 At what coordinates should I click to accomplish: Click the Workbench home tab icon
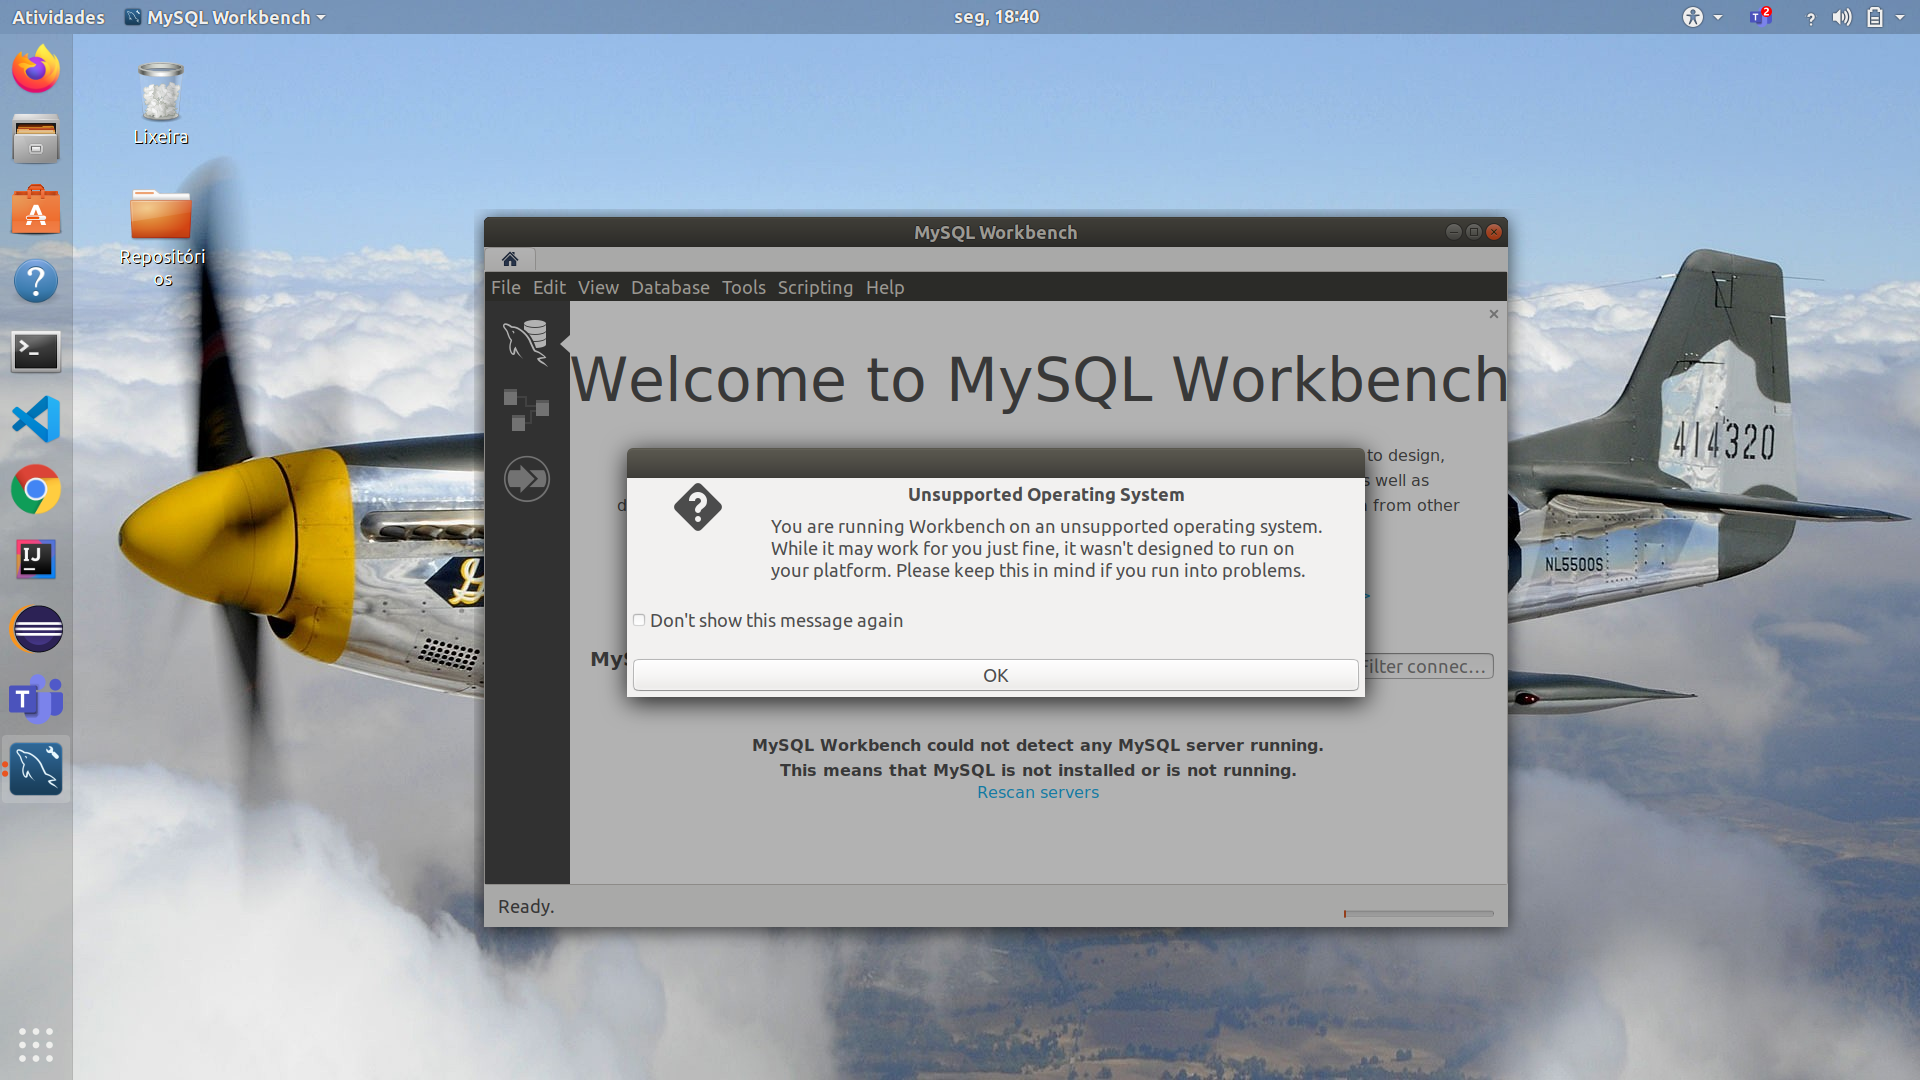(x=510, y=259)
